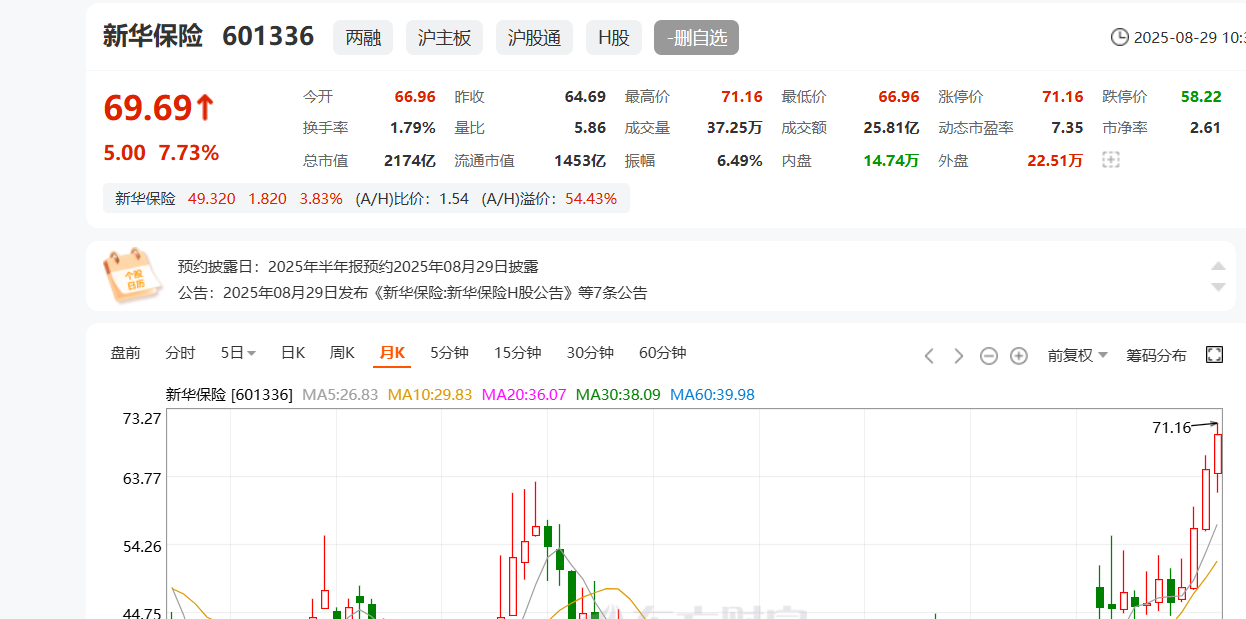The height and width of the screenshot is (619, 1246).
Task: Click the calendar 个股日历 icon
Action: tap(132, 276)
